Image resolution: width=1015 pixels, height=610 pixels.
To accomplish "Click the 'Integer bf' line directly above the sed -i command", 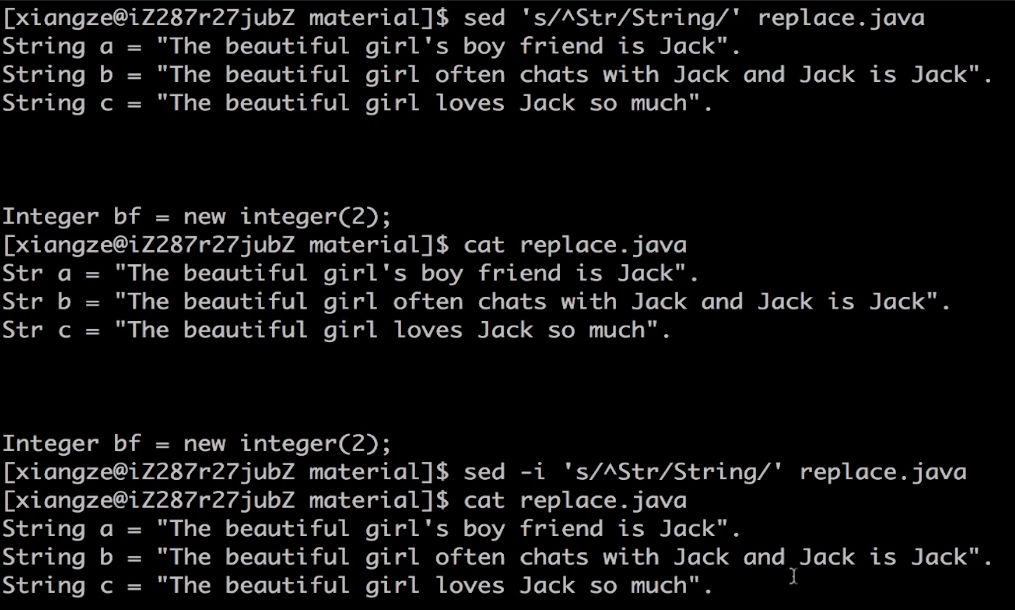I will tap(197, 444).
